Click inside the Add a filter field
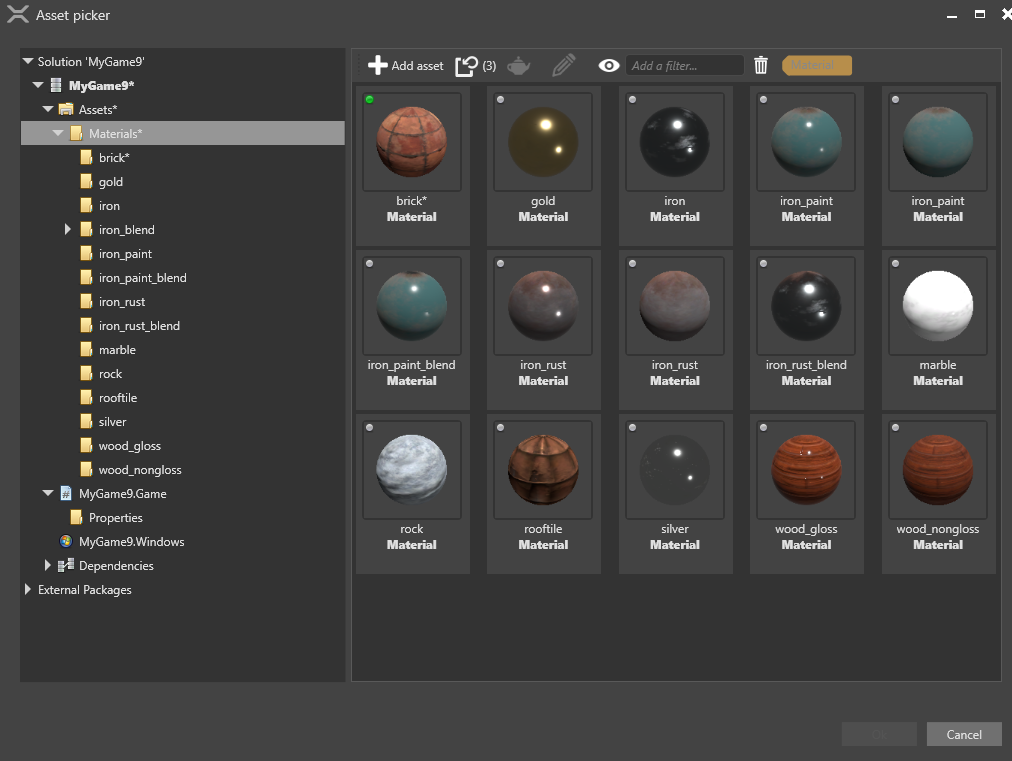The image size is (1012, 761). 685,65
